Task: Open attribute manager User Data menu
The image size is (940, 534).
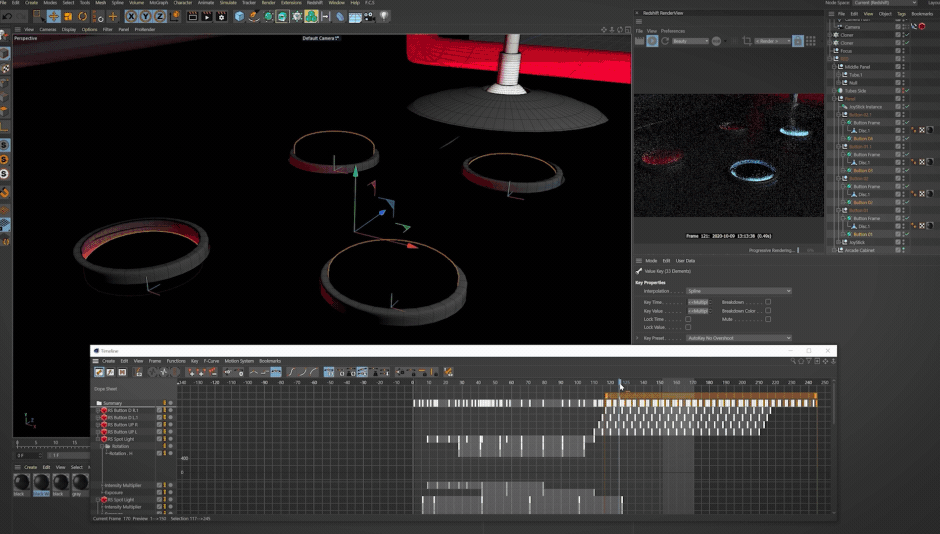Action: point(685,261)
